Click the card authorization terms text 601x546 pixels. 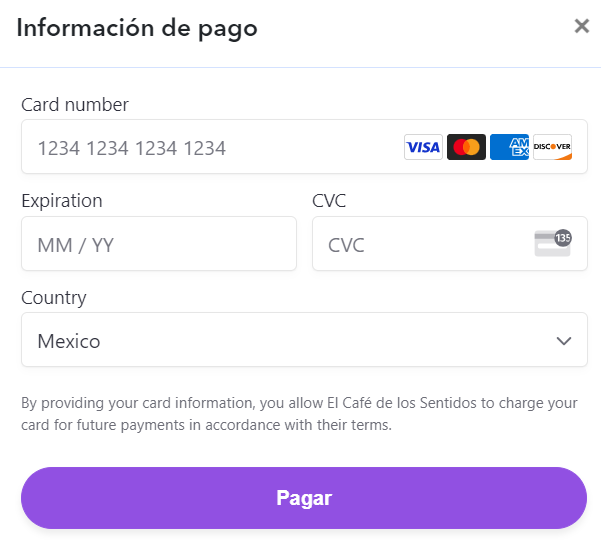tap(299, 414)
